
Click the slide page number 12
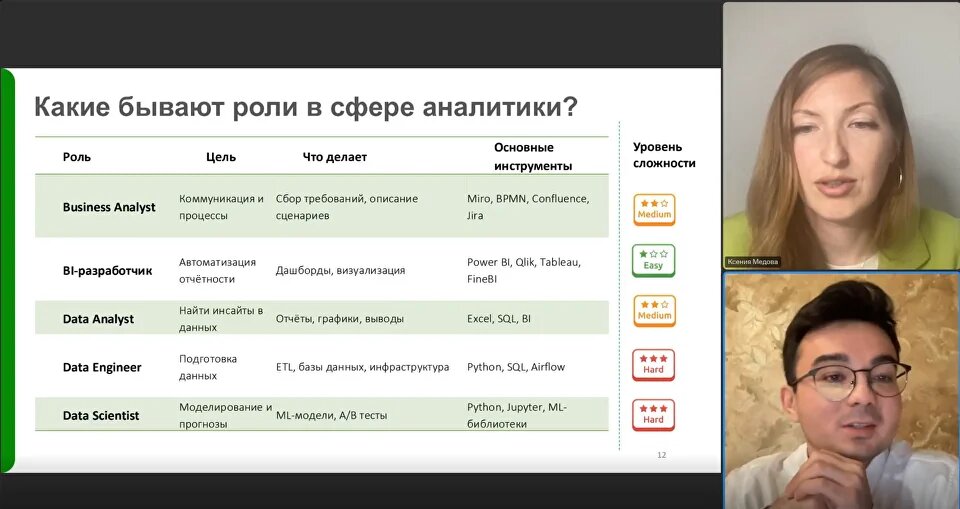[x=661, y=455]
